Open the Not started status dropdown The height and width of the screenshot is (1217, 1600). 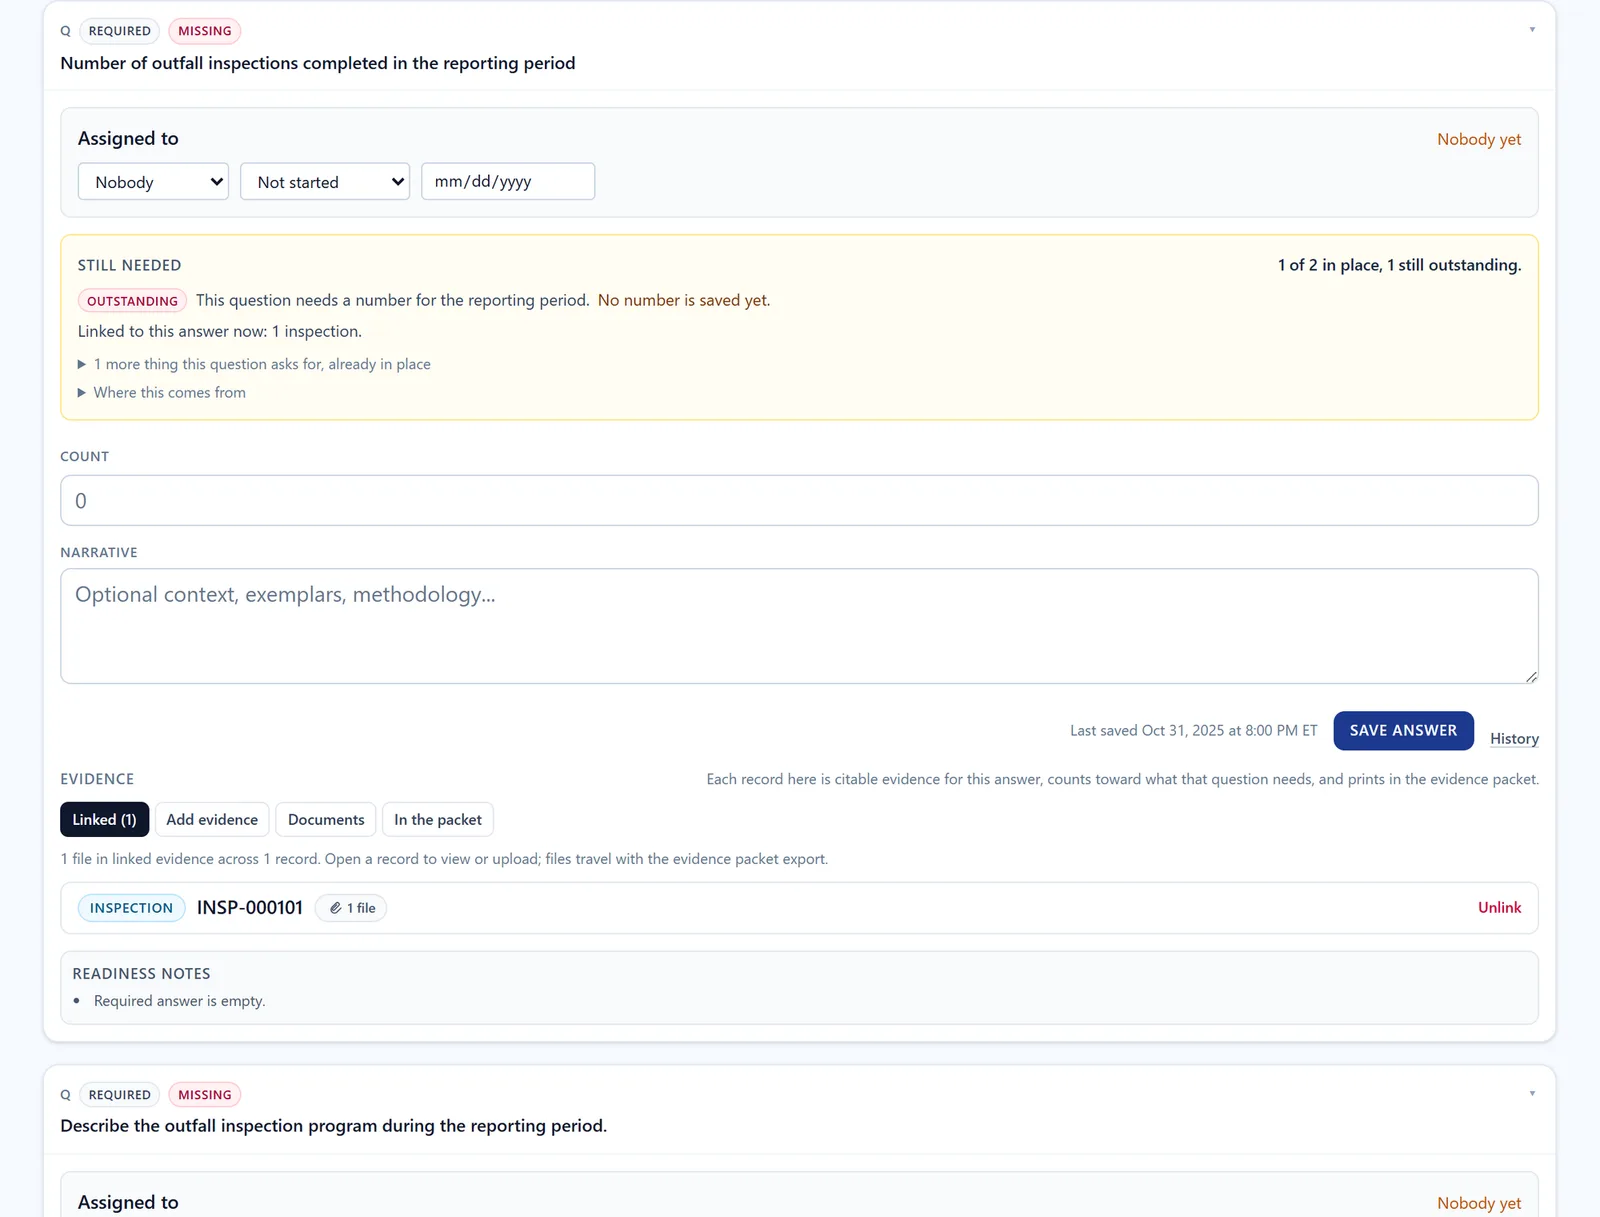tap(325, 182)
